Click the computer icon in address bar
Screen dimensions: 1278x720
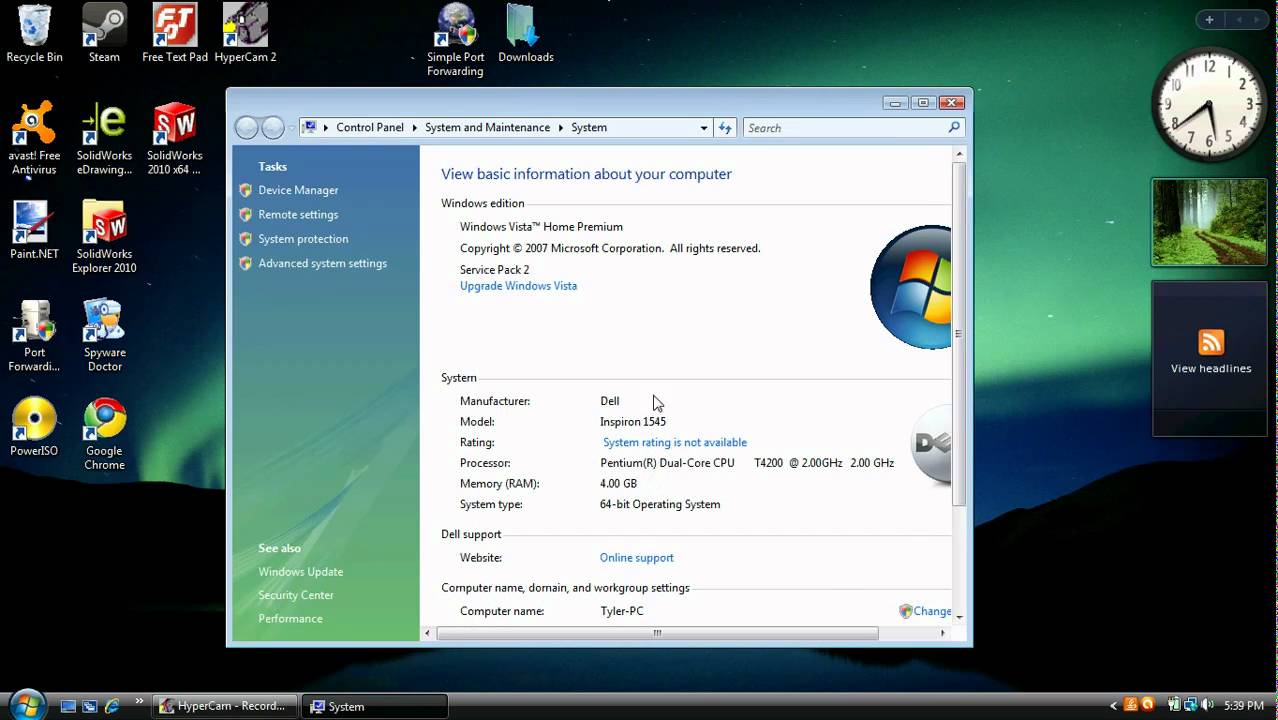[x=310, y=127]
